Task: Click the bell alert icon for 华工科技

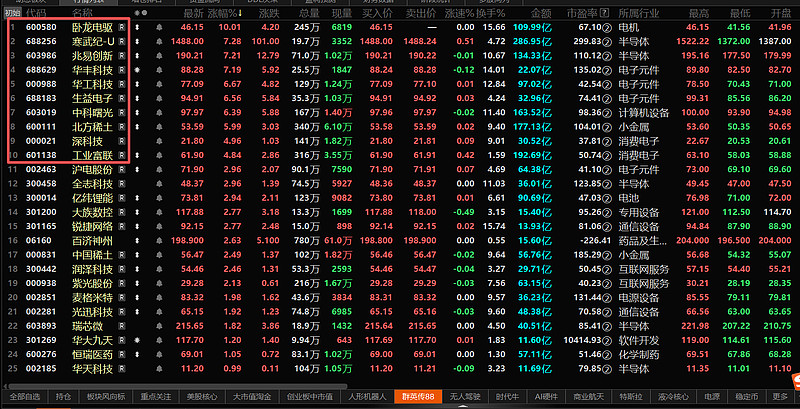Action: click(x=160, y=85)
